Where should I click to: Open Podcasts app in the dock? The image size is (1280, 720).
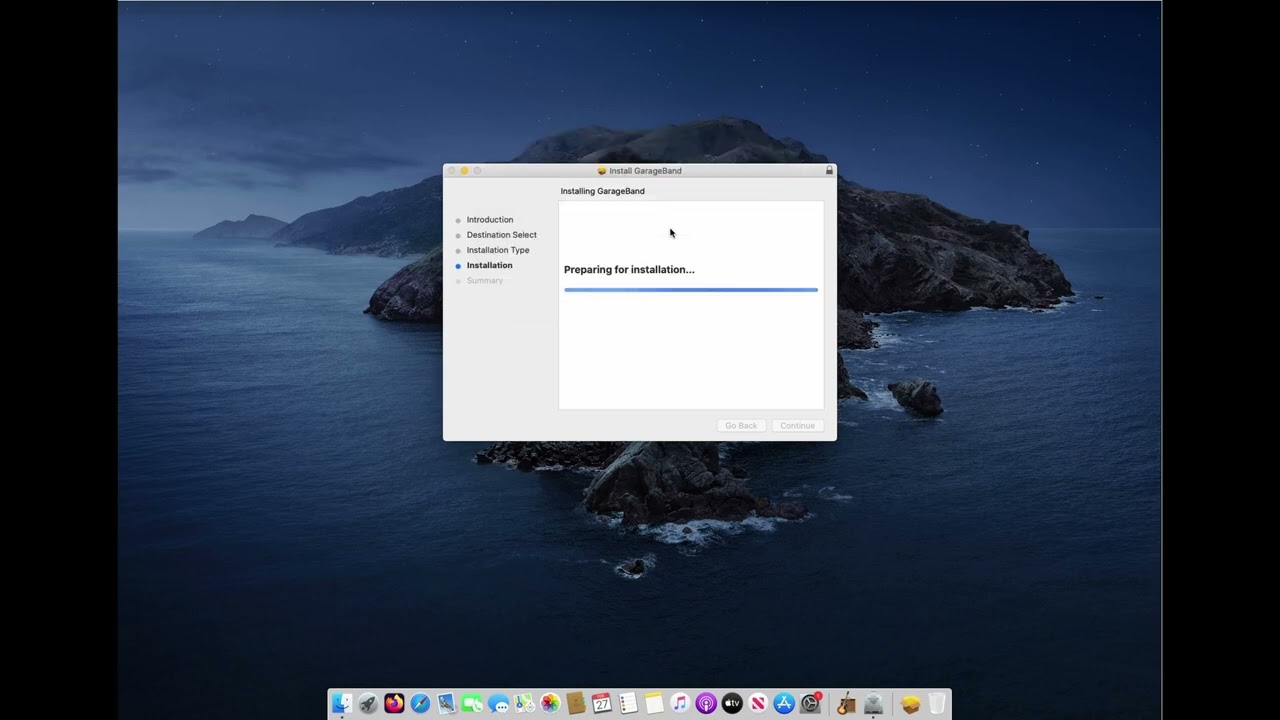(x=706, y=704)
